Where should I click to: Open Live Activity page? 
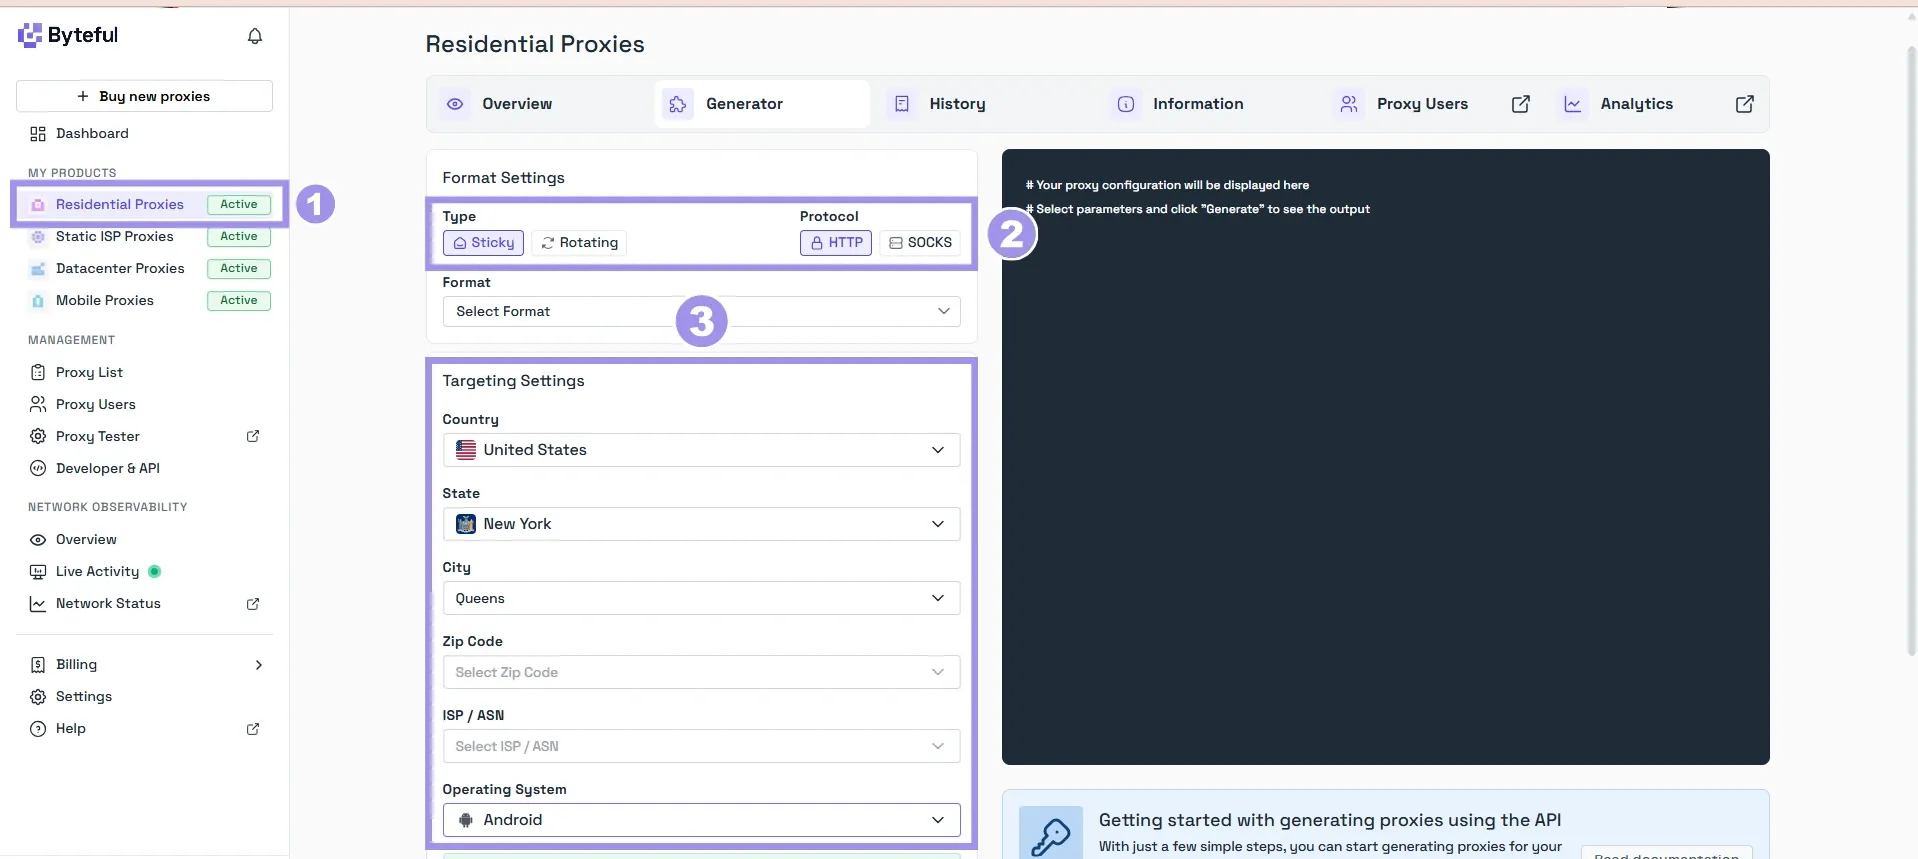97,571
